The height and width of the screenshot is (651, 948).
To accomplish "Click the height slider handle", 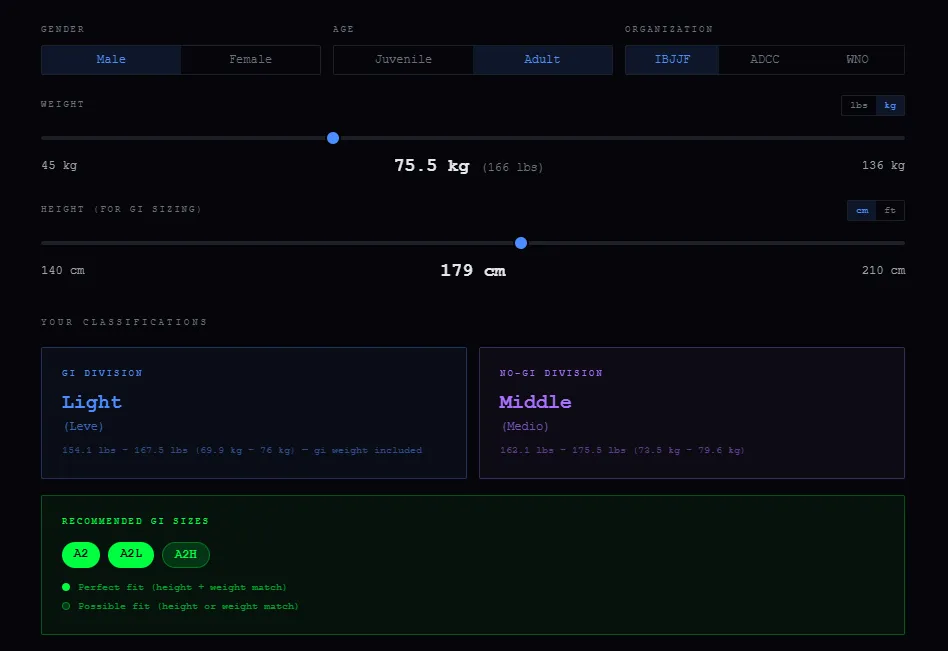I will point(521,243).
